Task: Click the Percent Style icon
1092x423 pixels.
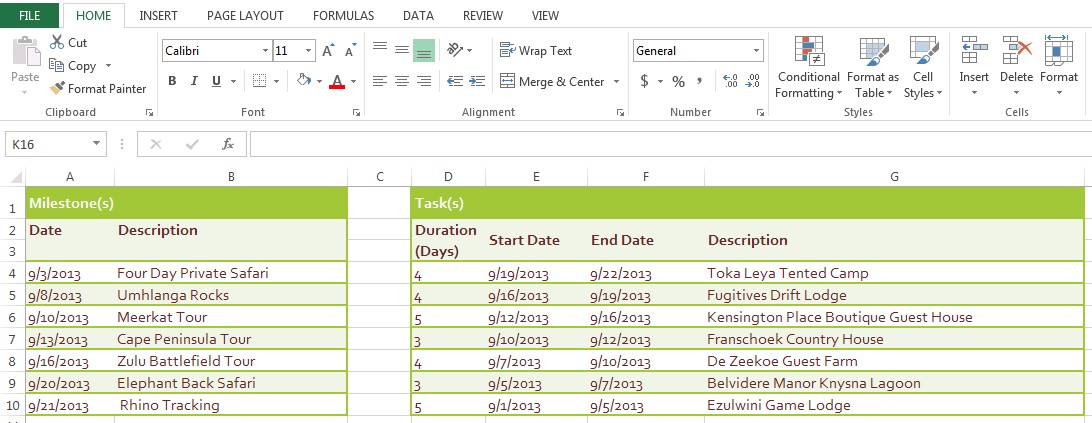Action: pyautogui.click(x=678, y=81)
